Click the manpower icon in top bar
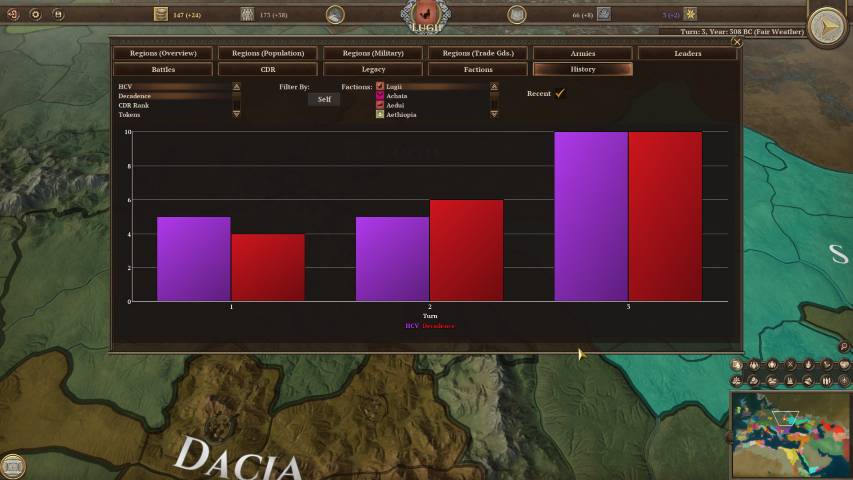The height and width of the screenshot is (480, 853). click(247, 14)
